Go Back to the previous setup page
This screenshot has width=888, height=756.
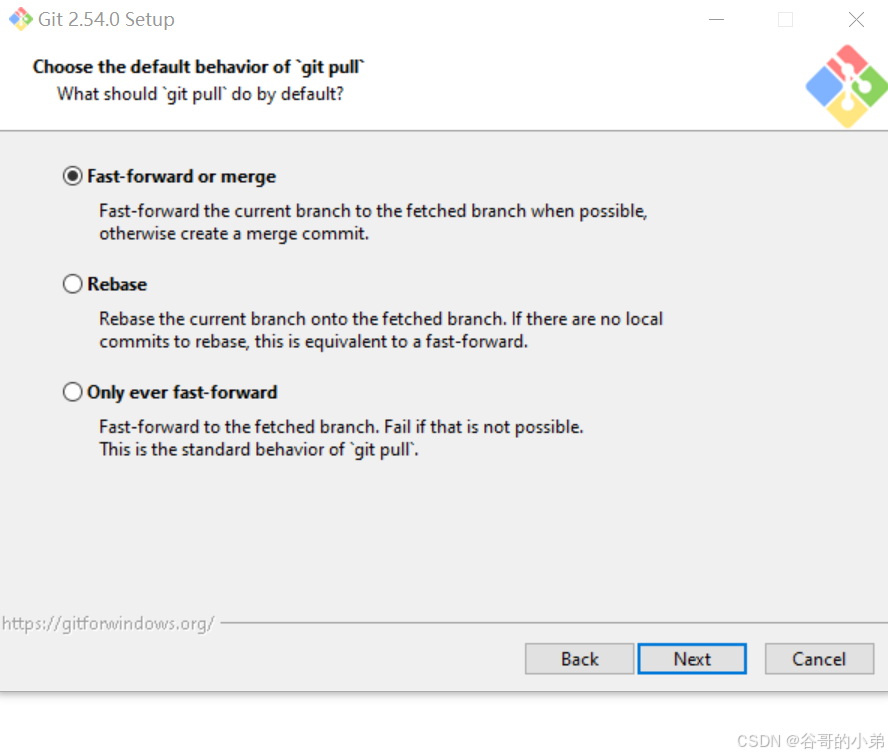tap(579, 659)
